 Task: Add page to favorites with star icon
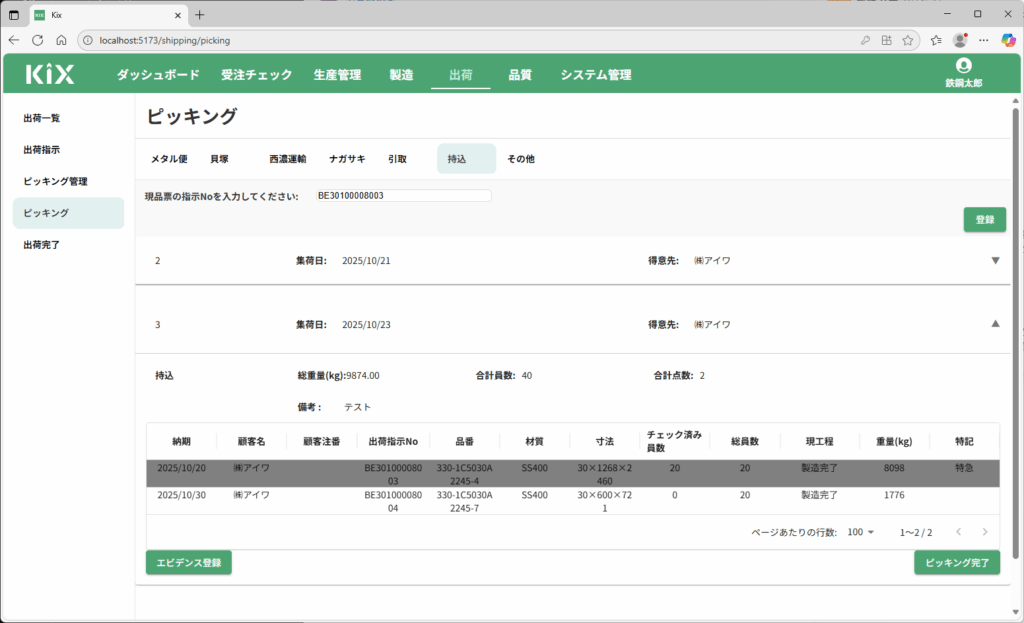coord(908,40)
